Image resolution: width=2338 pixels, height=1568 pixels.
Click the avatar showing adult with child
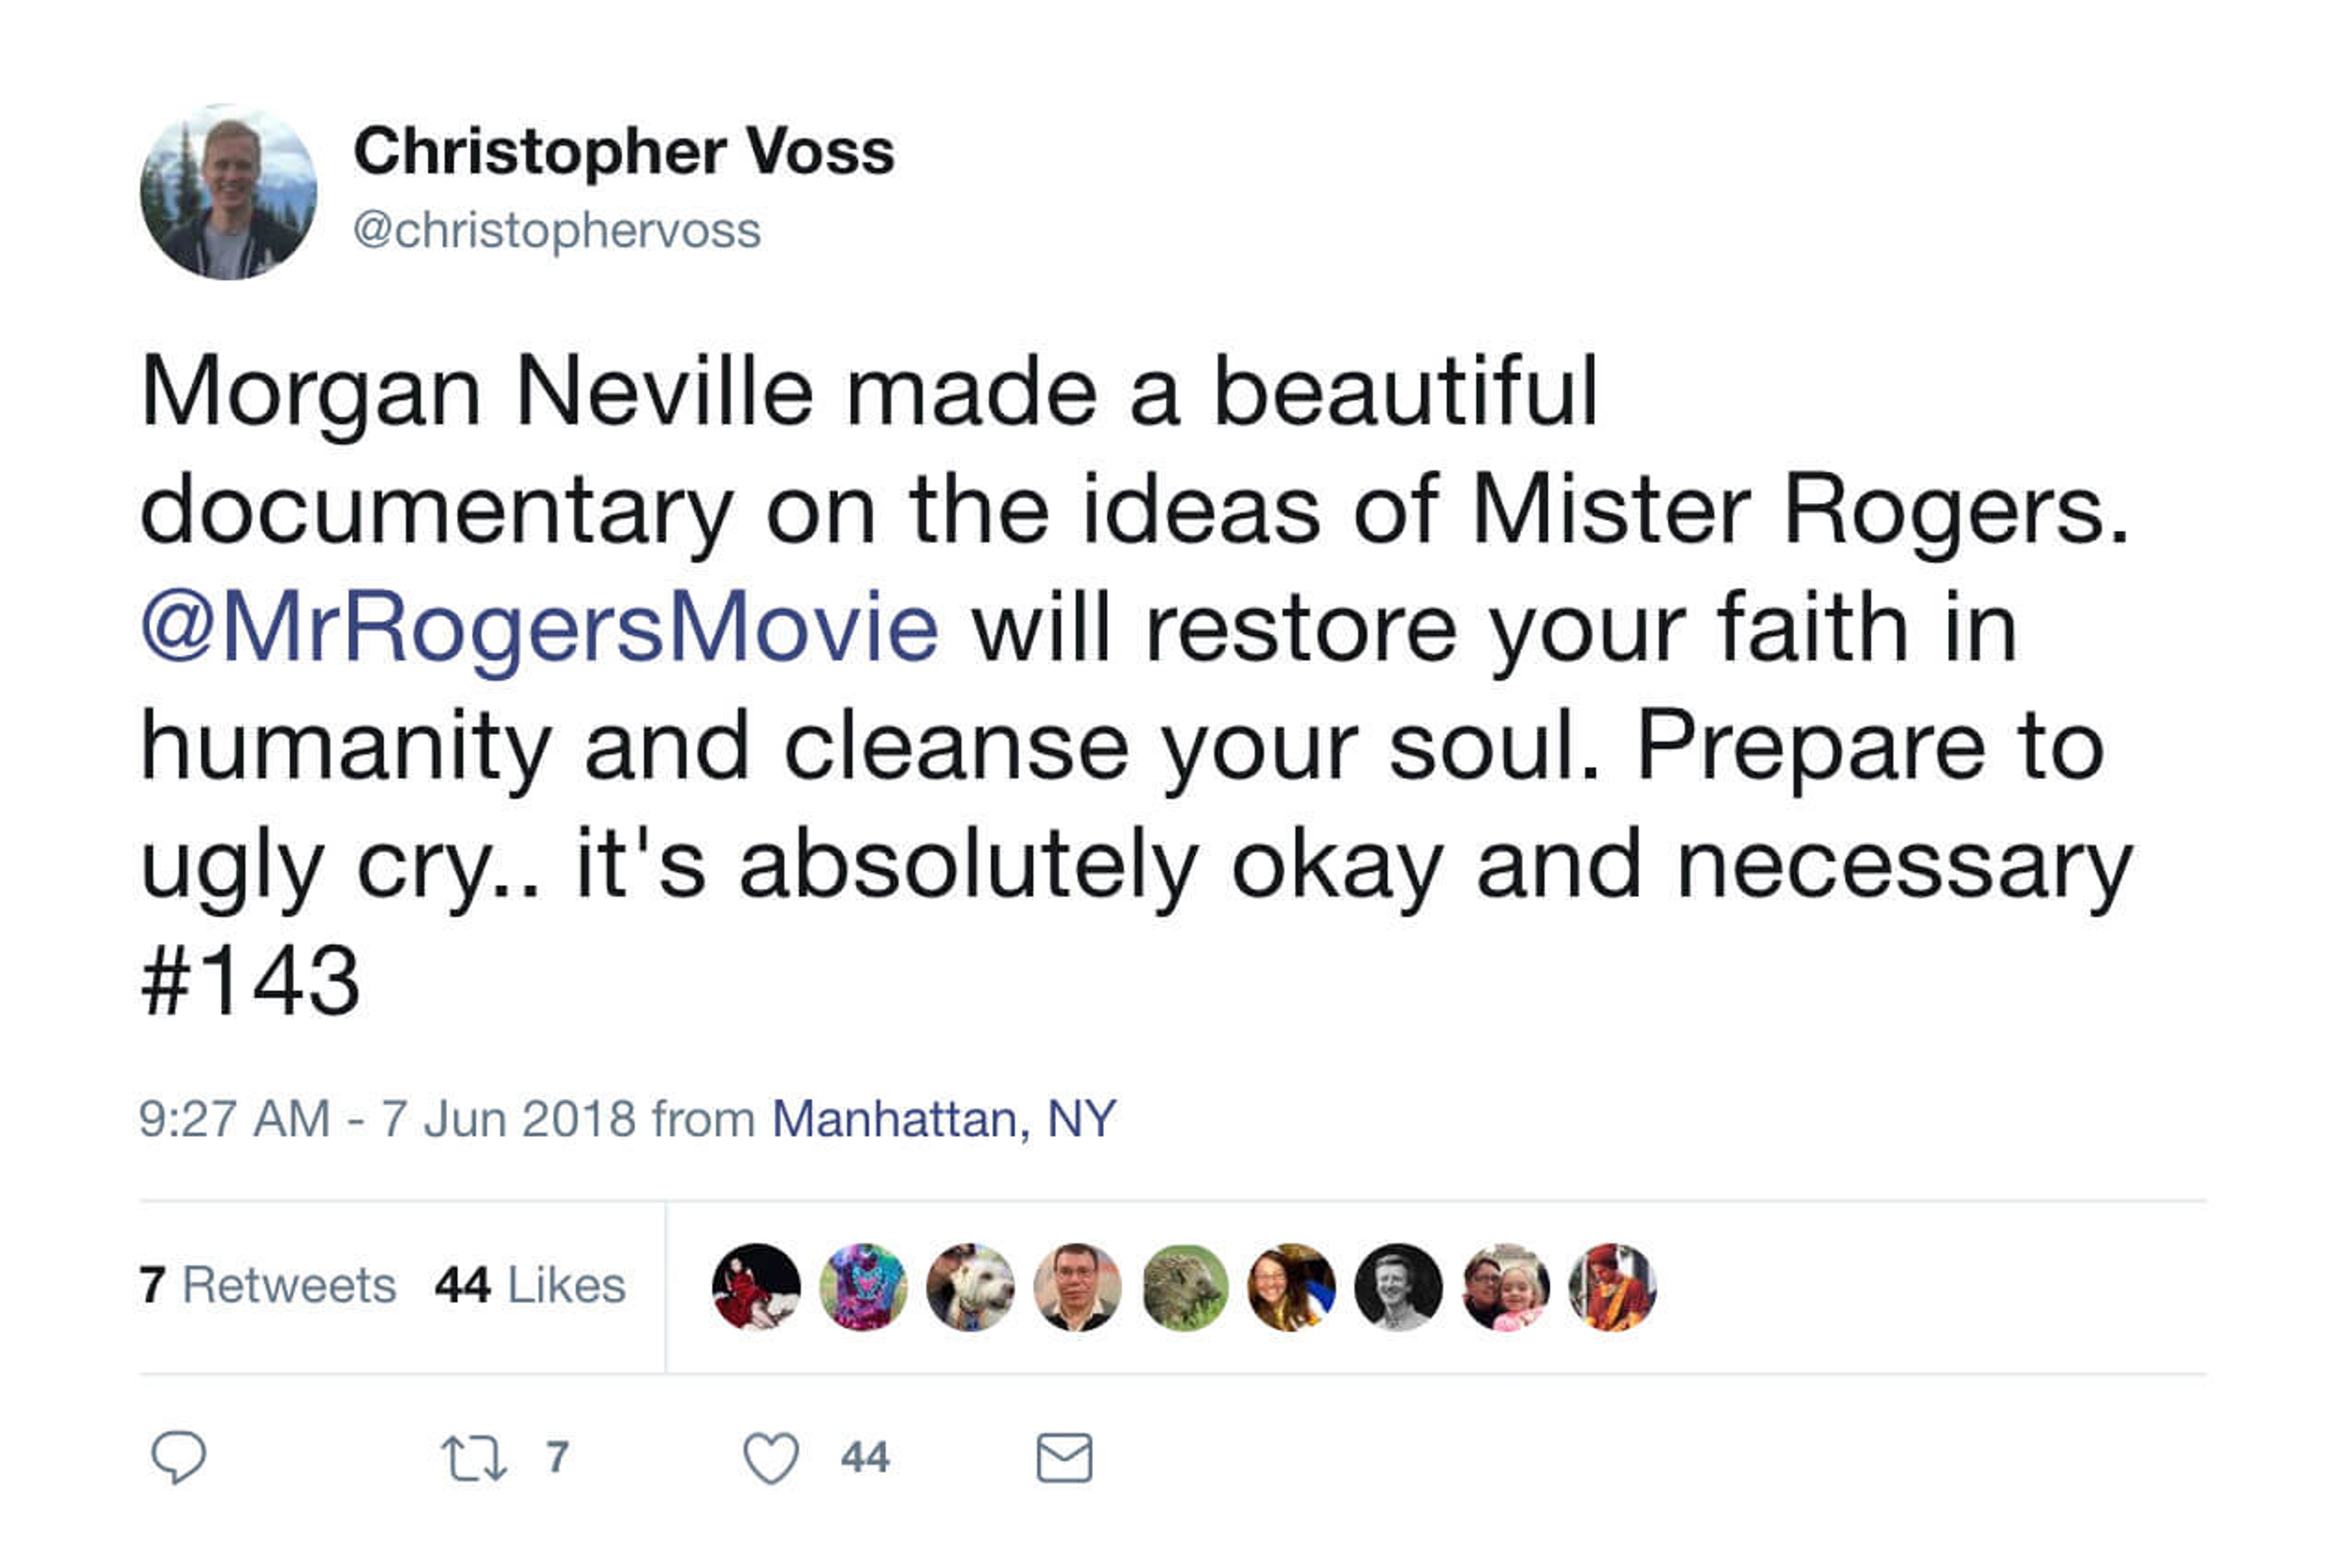click(1505, 1287)
